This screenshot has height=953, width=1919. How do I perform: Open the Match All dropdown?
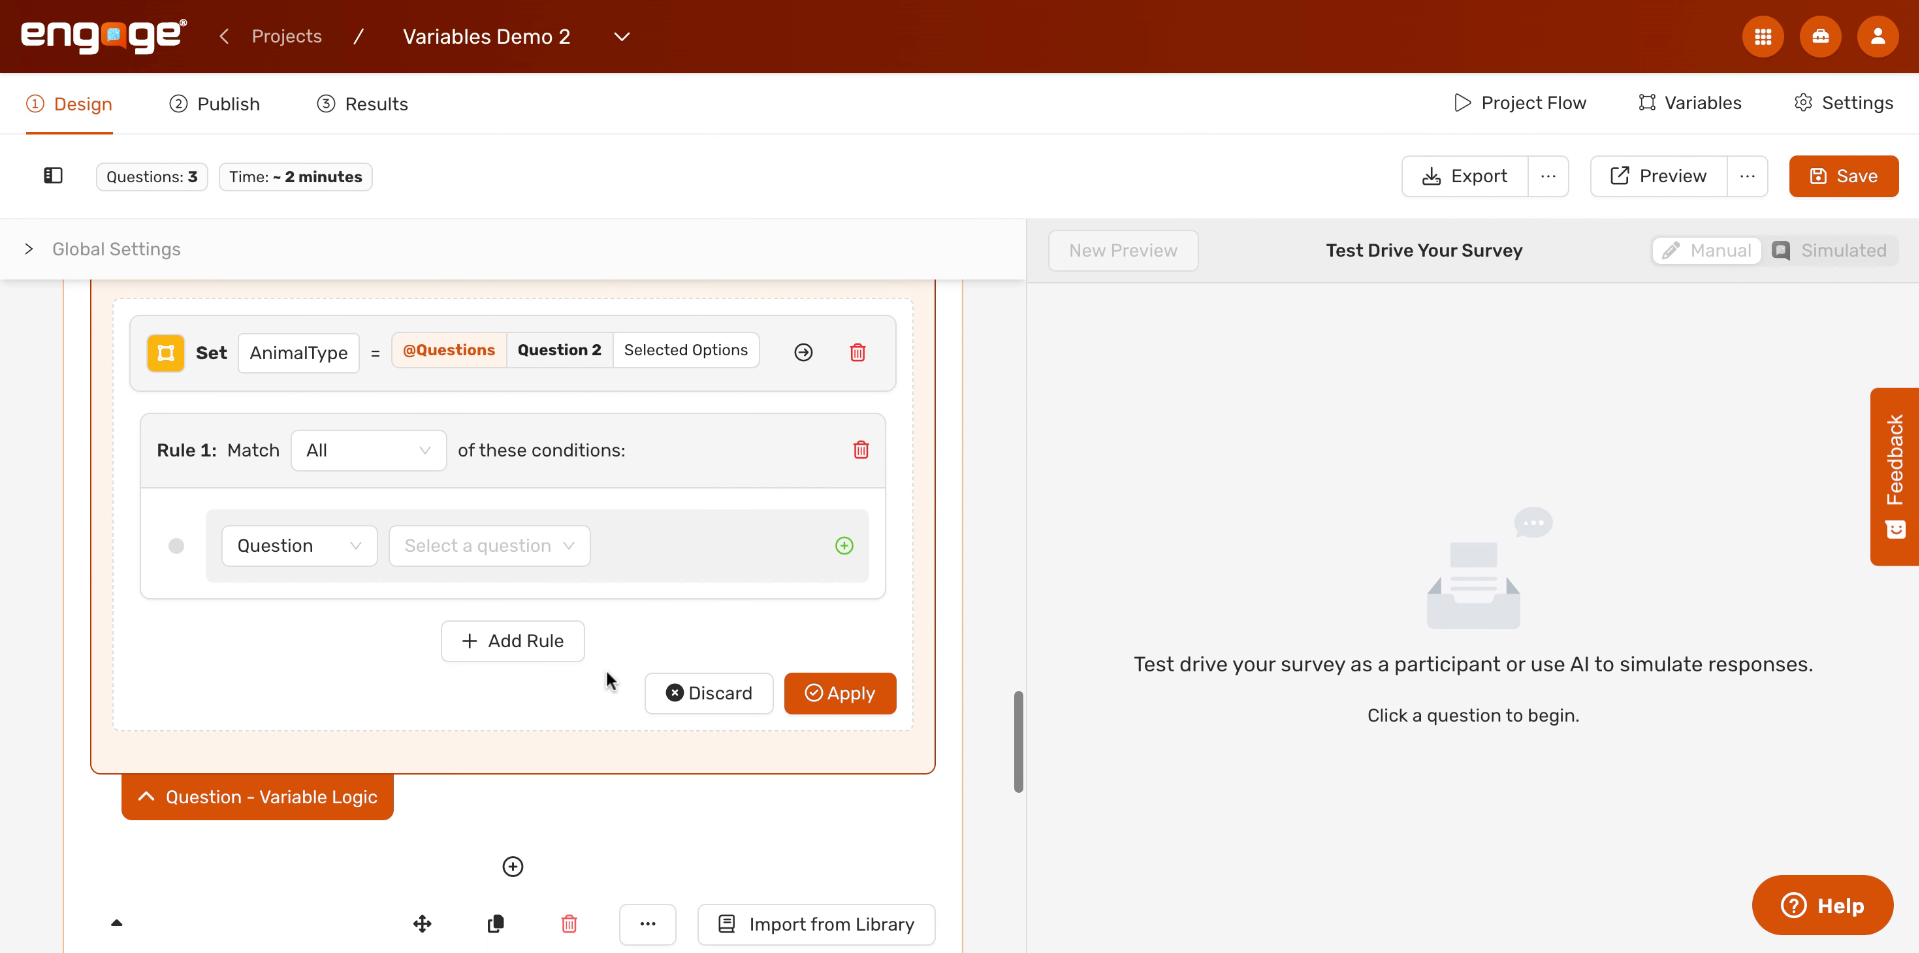[x=368, y=450]
